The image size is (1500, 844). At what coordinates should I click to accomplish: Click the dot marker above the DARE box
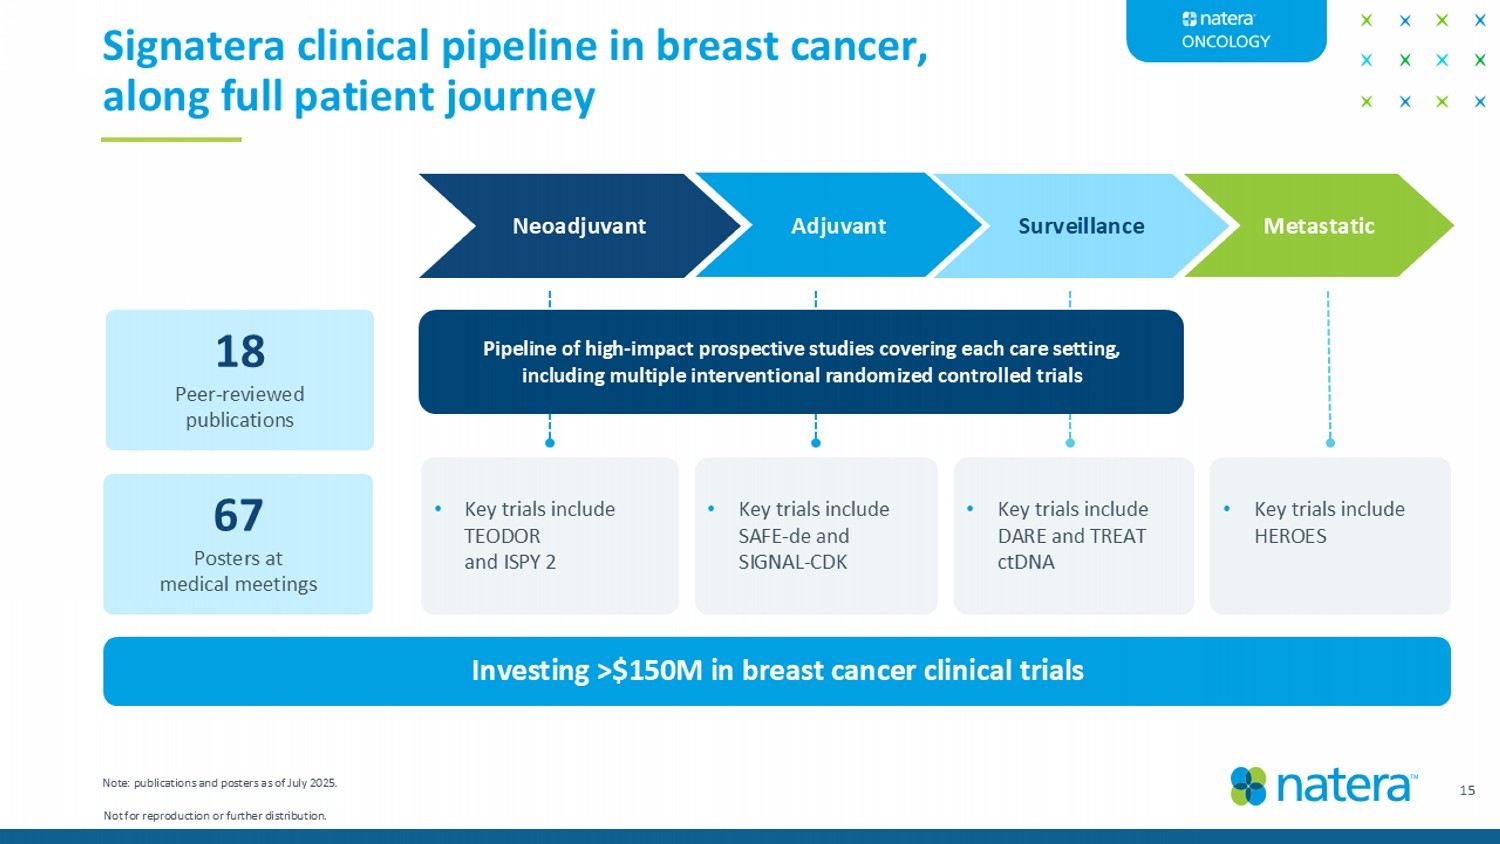click(1070, 442)
